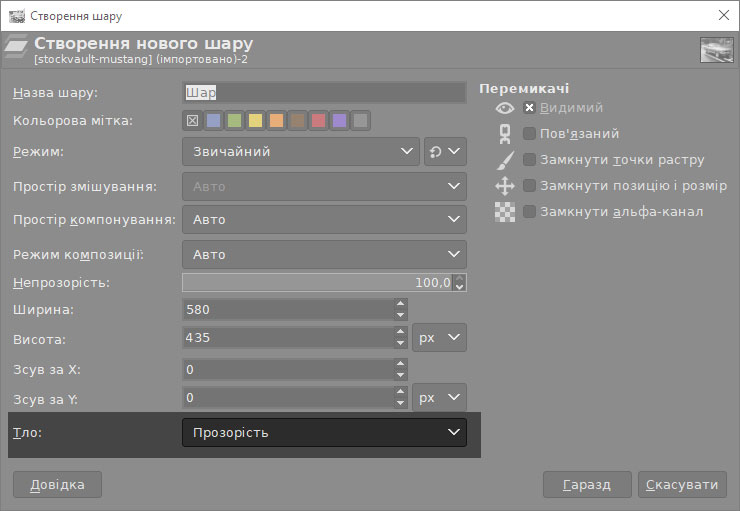
Task: Select the violet color label
Action: 339,121
